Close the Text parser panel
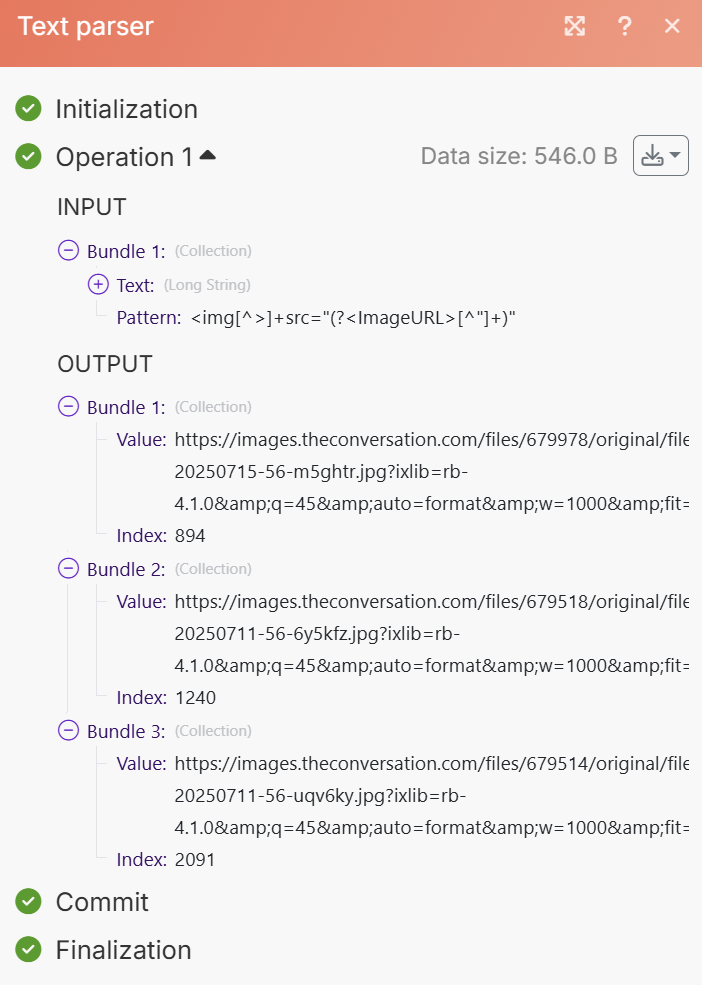The width and height of the screenshot is (702, 985). 672,26
